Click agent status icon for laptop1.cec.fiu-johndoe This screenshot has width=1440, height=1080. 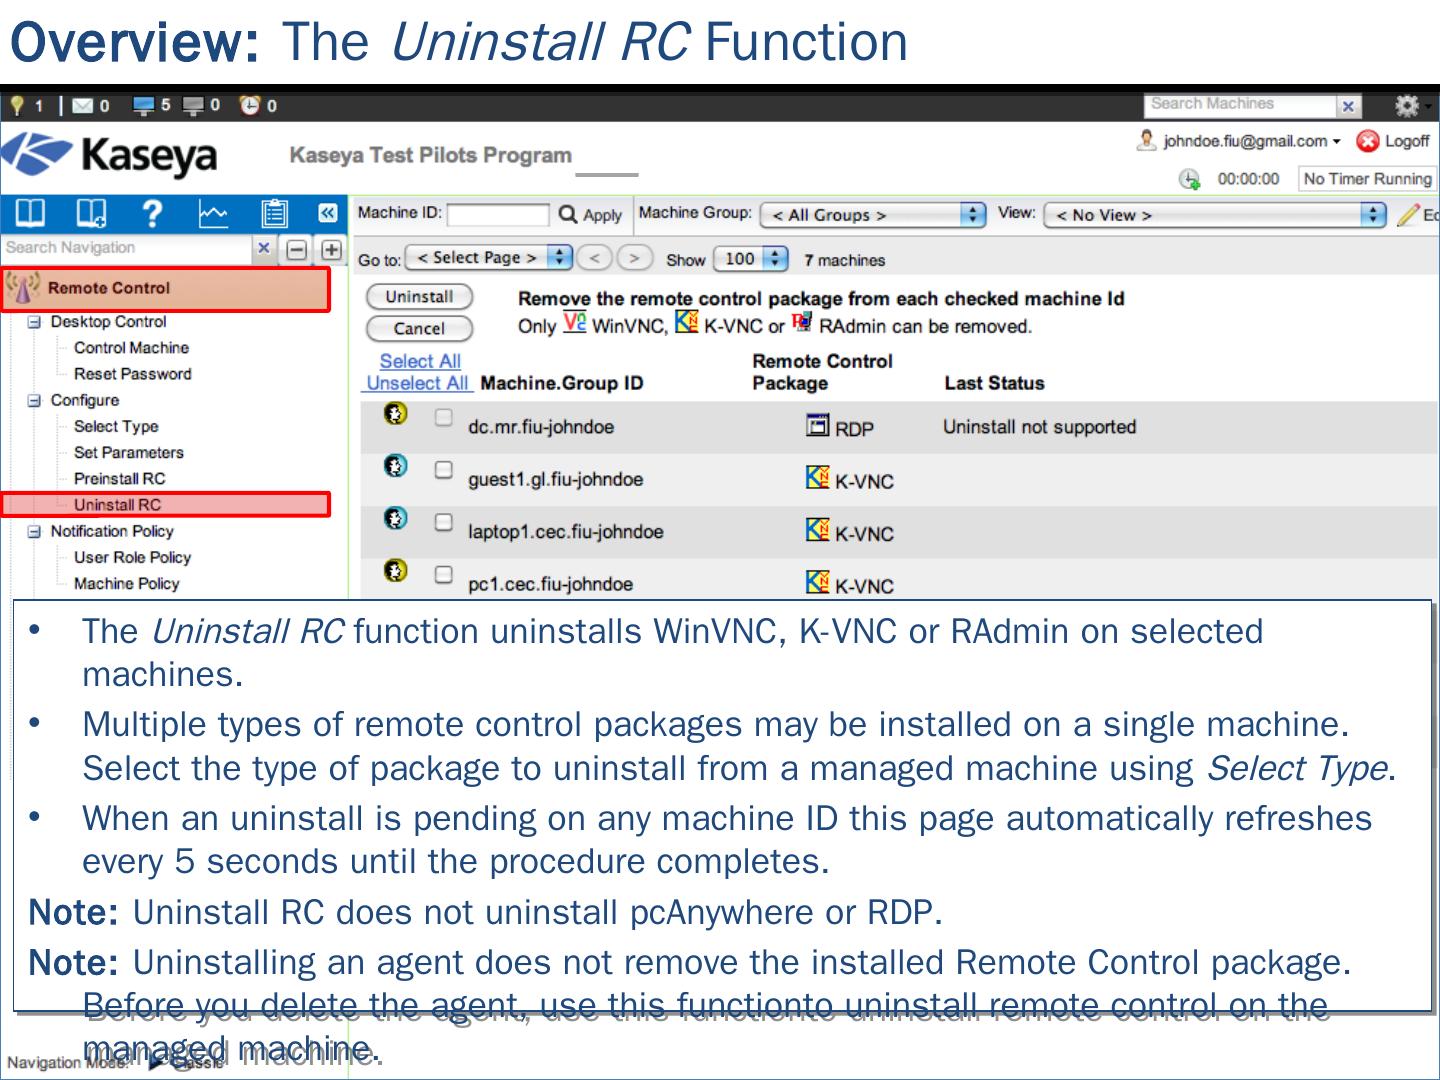tap(396, 518)
